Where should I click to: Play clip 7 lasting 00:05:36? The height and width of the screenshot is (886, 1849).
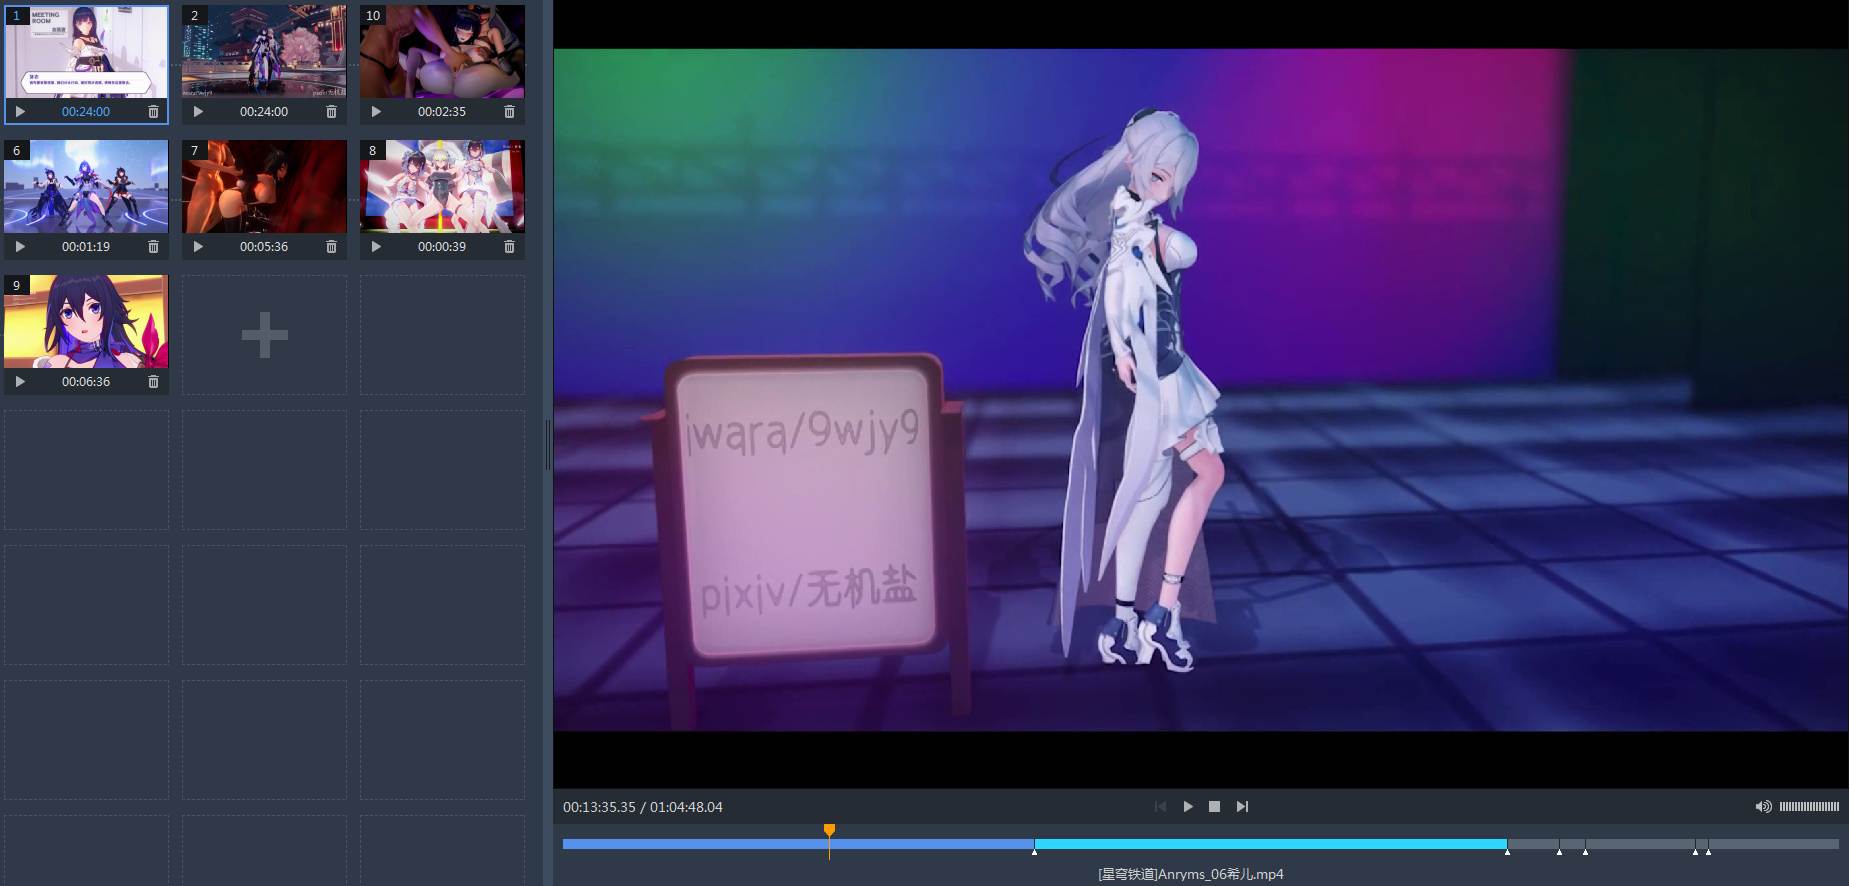pos(198,247)
